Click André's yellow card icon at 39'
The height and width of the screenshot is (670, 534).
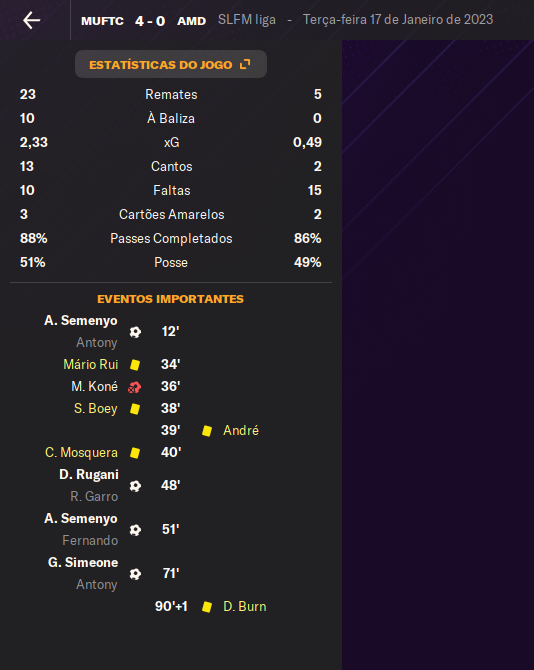tap(207, 431)
